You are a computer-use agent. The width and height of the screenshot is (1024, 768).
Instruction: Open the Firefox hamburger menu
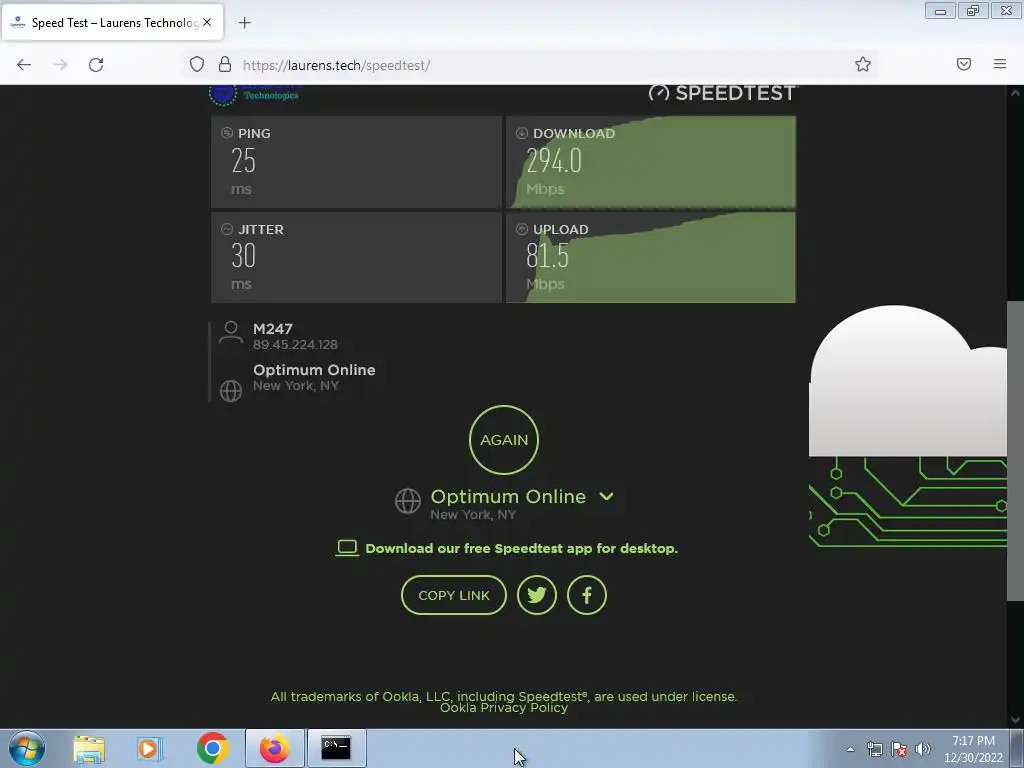[1000, 64]
